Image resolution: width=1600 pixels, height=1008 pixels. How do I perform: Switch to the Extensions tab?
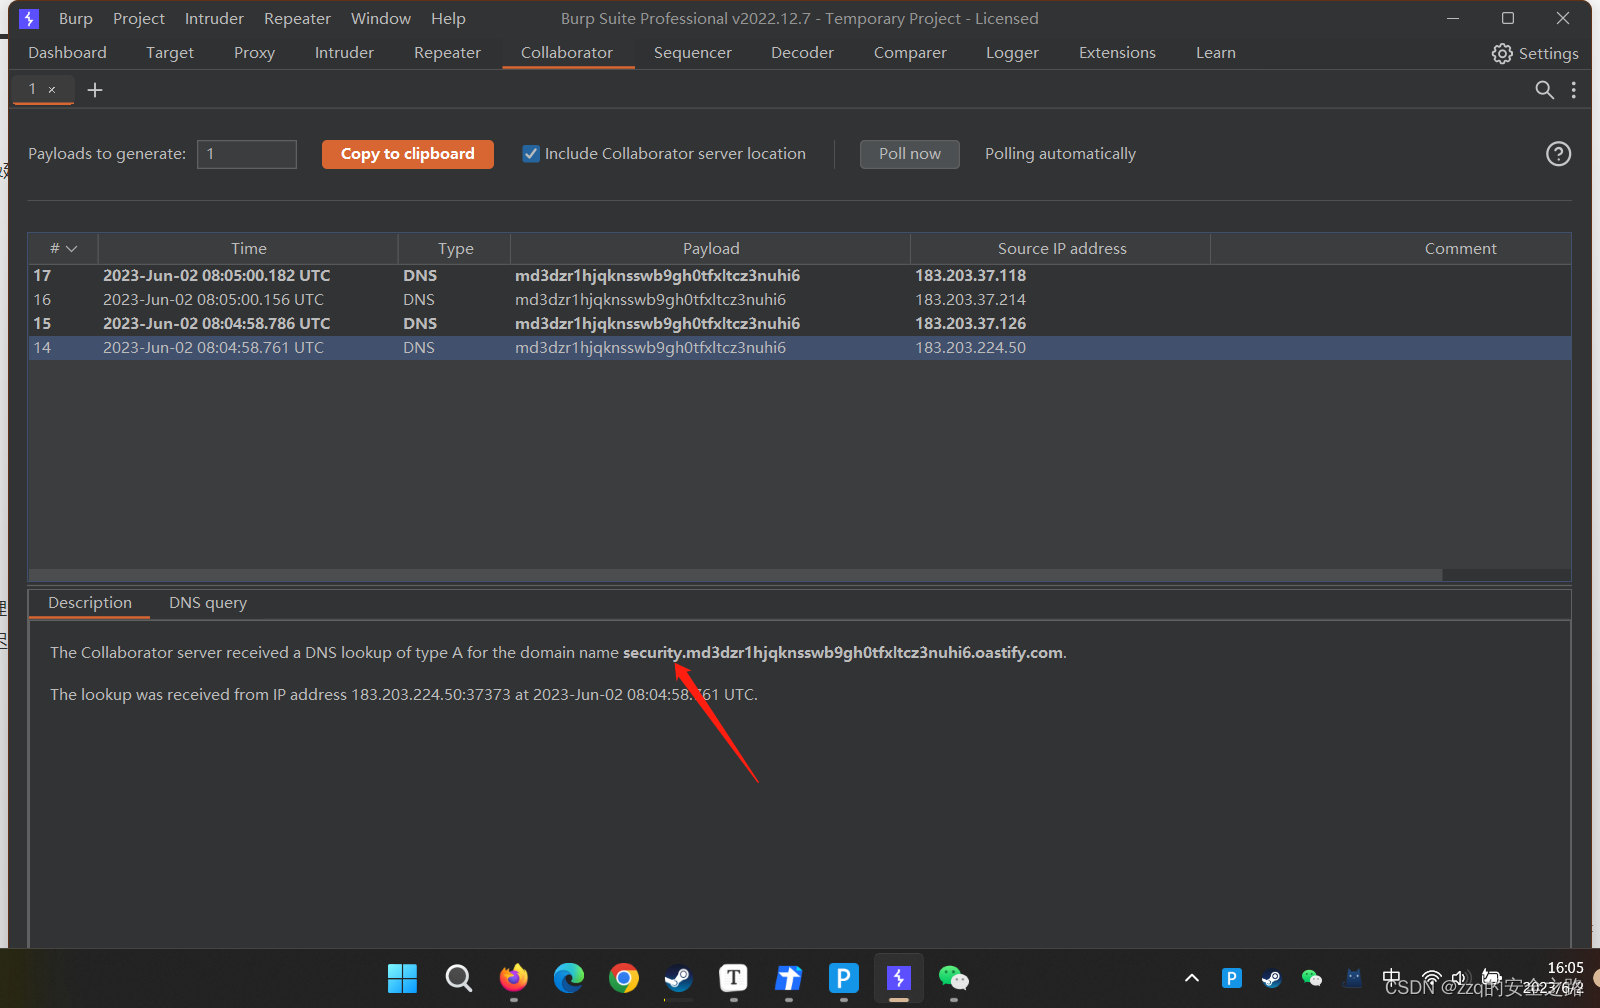1117,53
